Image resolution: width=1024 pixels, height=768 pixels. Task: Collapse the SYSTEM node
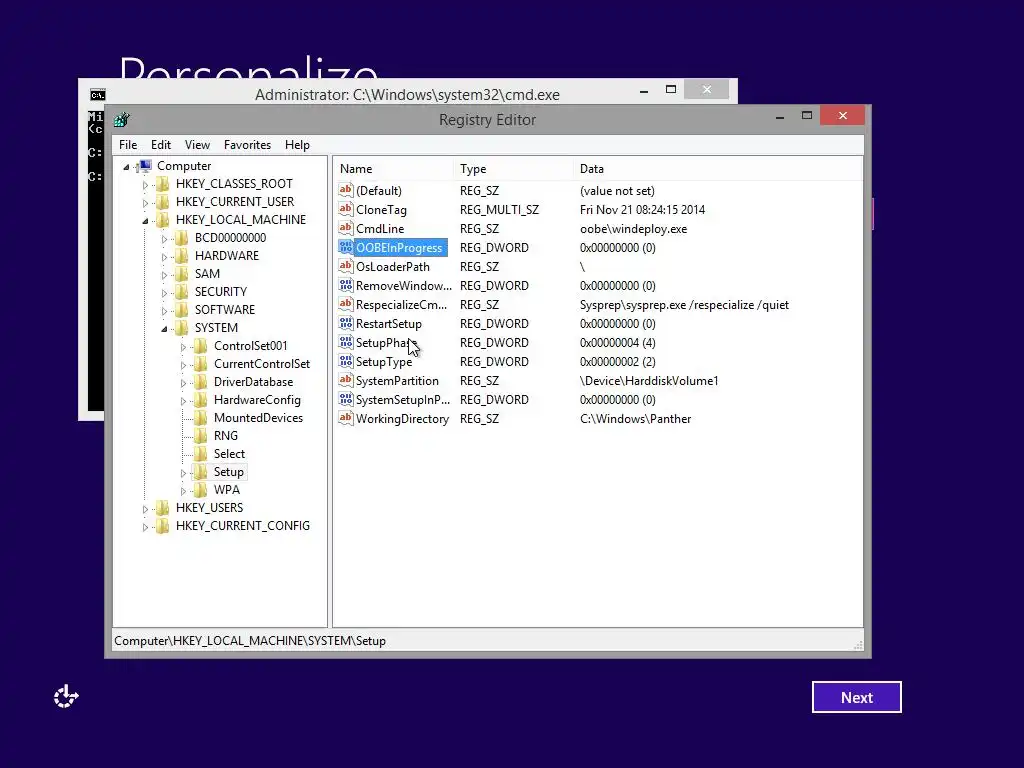click(164, 328)
